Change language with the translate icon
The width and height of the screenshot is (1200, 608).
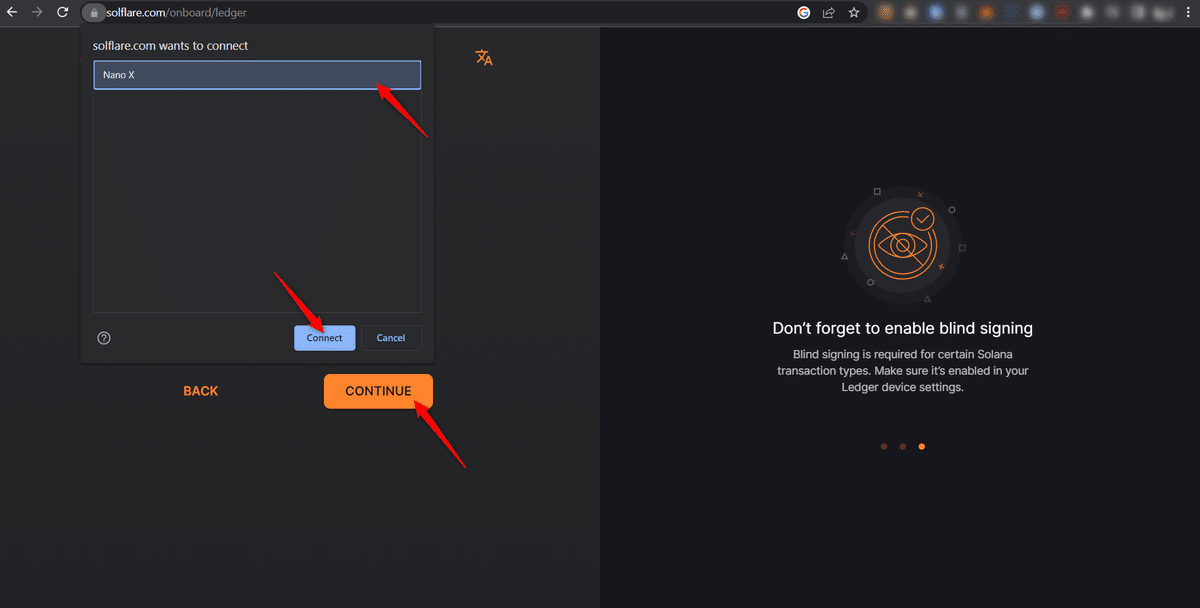(x=484, y=58)
